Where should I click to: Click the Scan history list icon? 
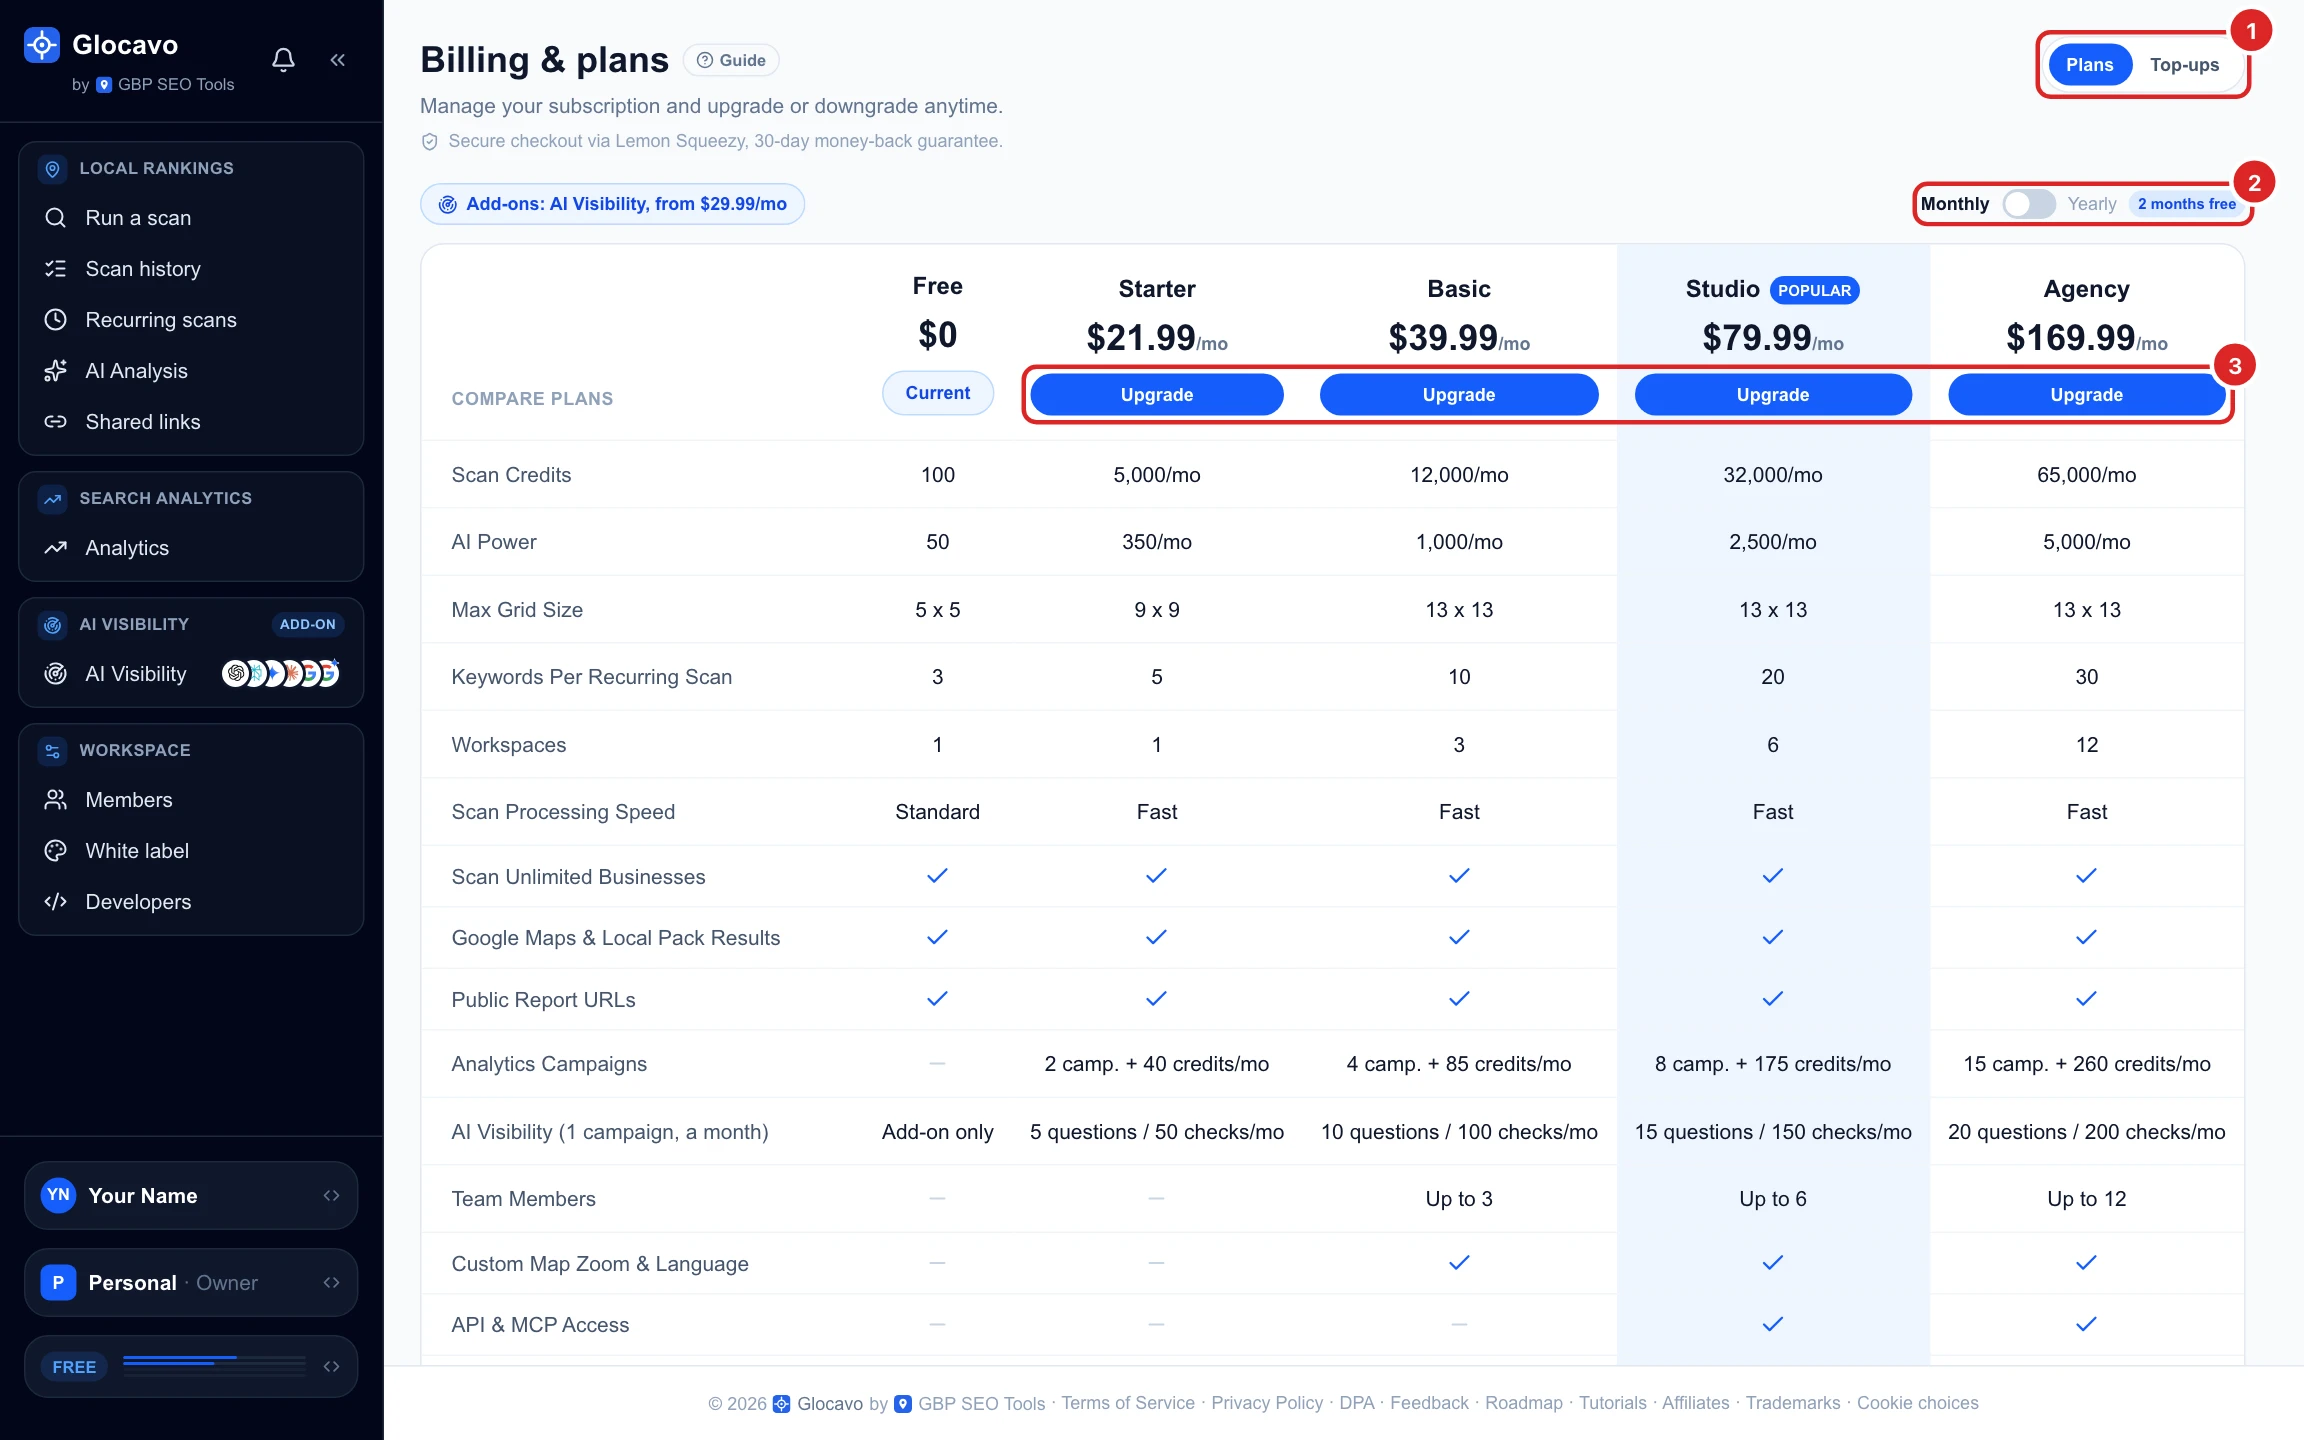[x=56, y=269]
